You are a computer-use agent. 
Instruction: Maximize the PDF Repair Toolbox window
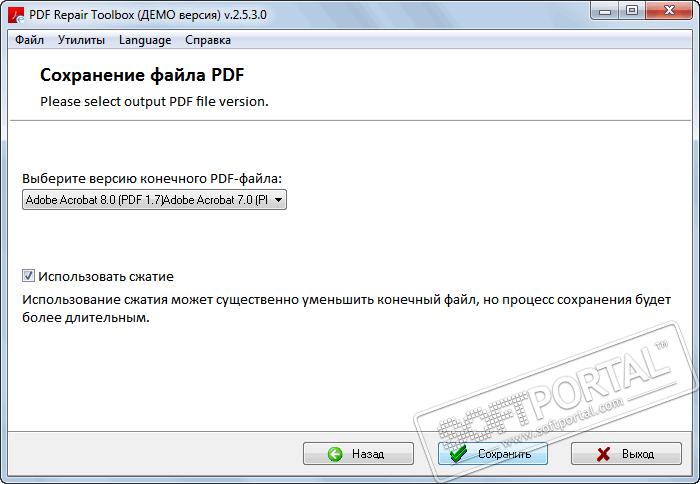coord(632,11)
